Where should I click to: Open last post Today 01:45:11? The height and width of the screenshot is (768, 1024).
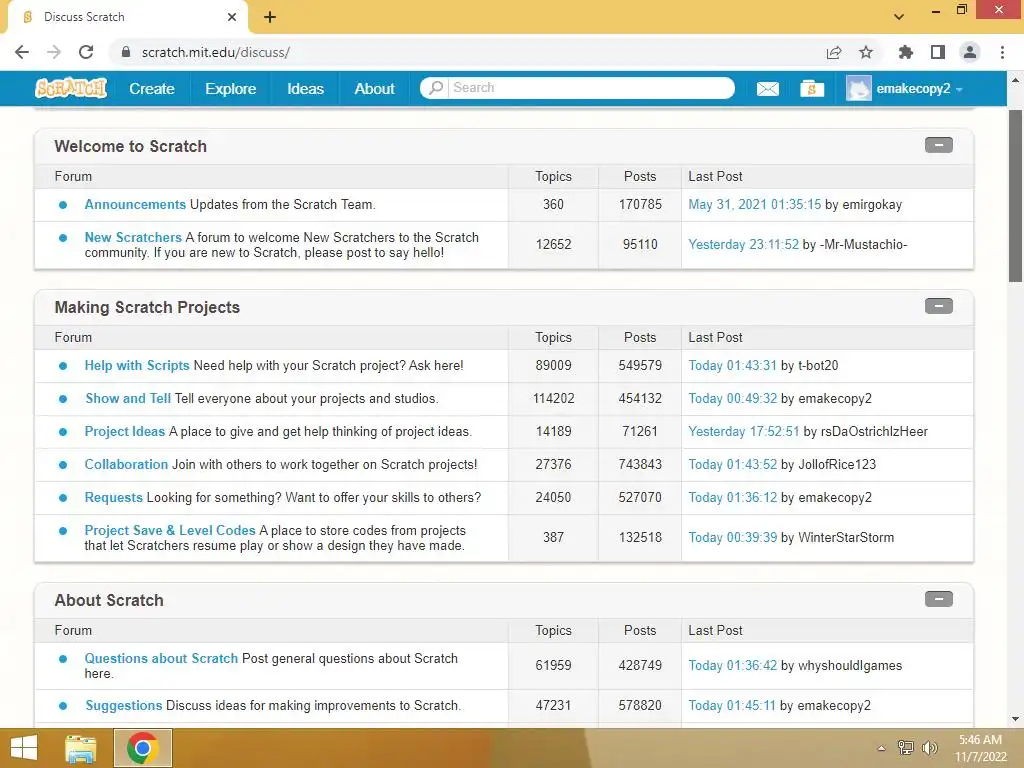732,705
